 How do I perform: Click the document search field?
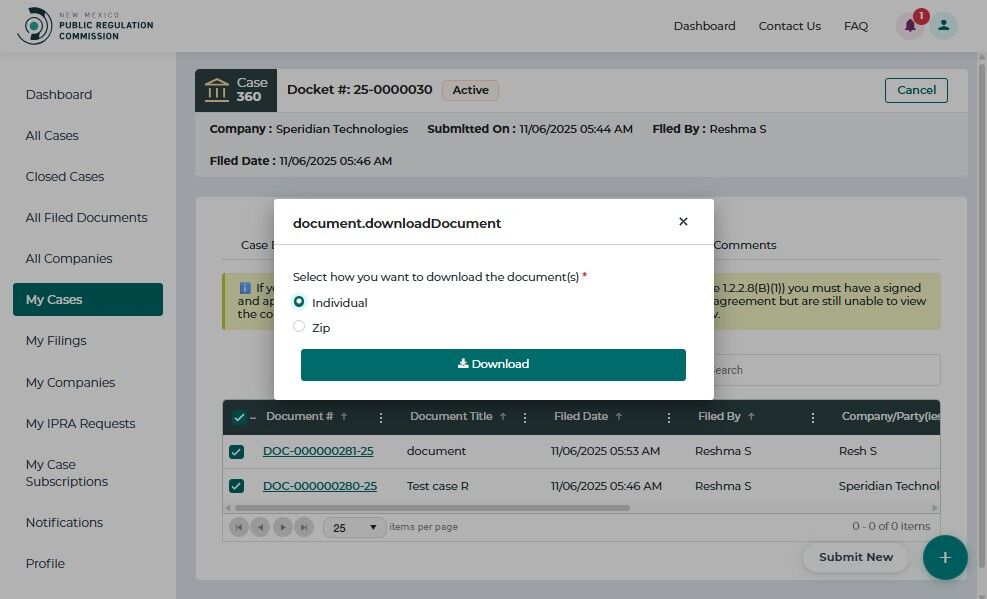coord(825,370)
